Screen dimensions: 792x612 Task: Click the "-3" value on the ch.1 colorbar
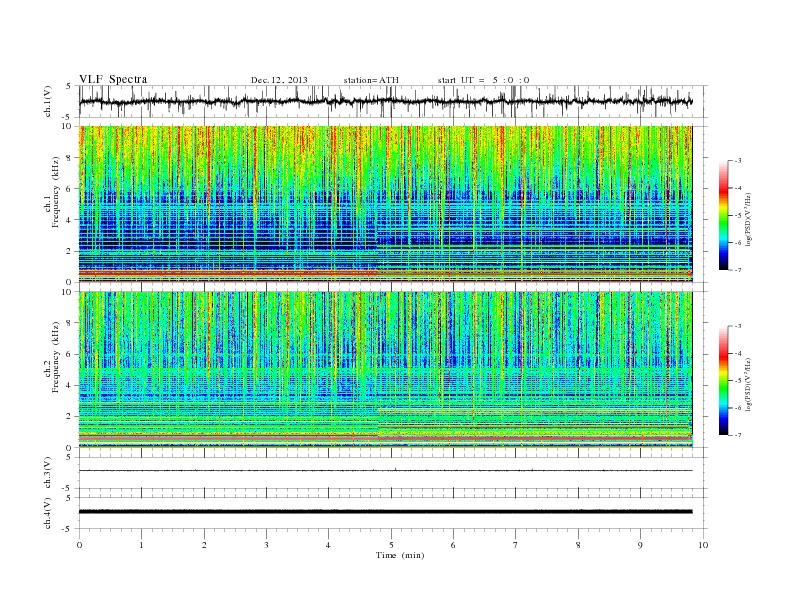pyautogui.click(x=738, y=161)
